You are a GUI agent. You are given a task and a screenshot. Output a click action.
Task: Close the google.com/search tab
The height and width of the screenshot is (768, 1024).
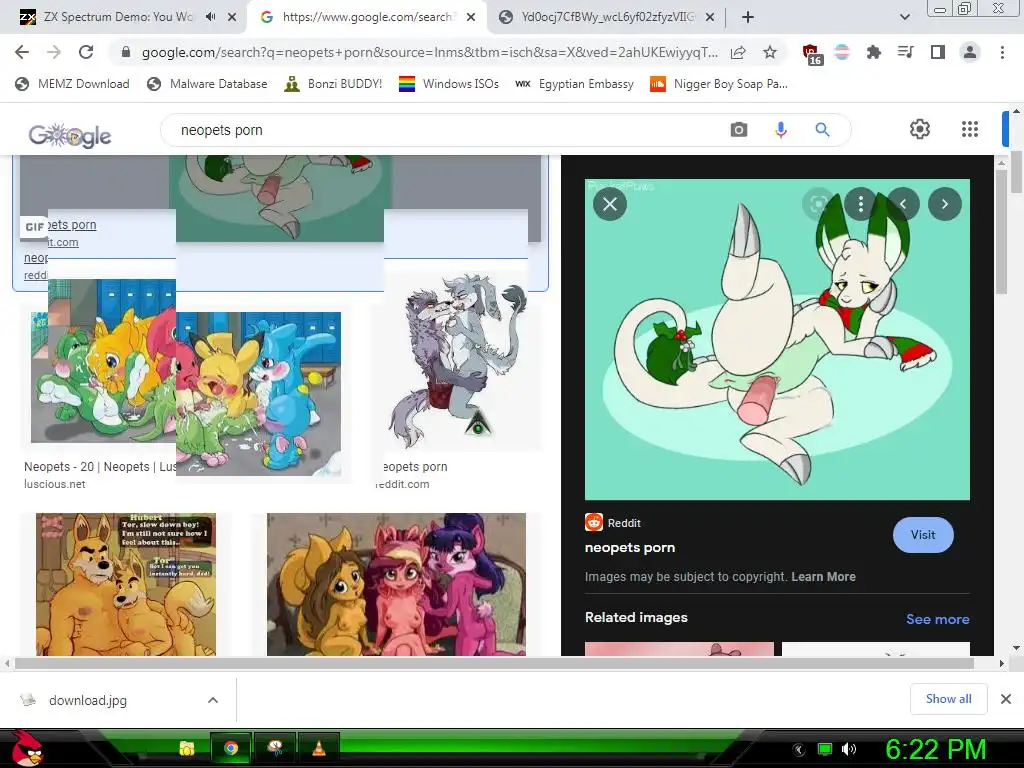471,17
